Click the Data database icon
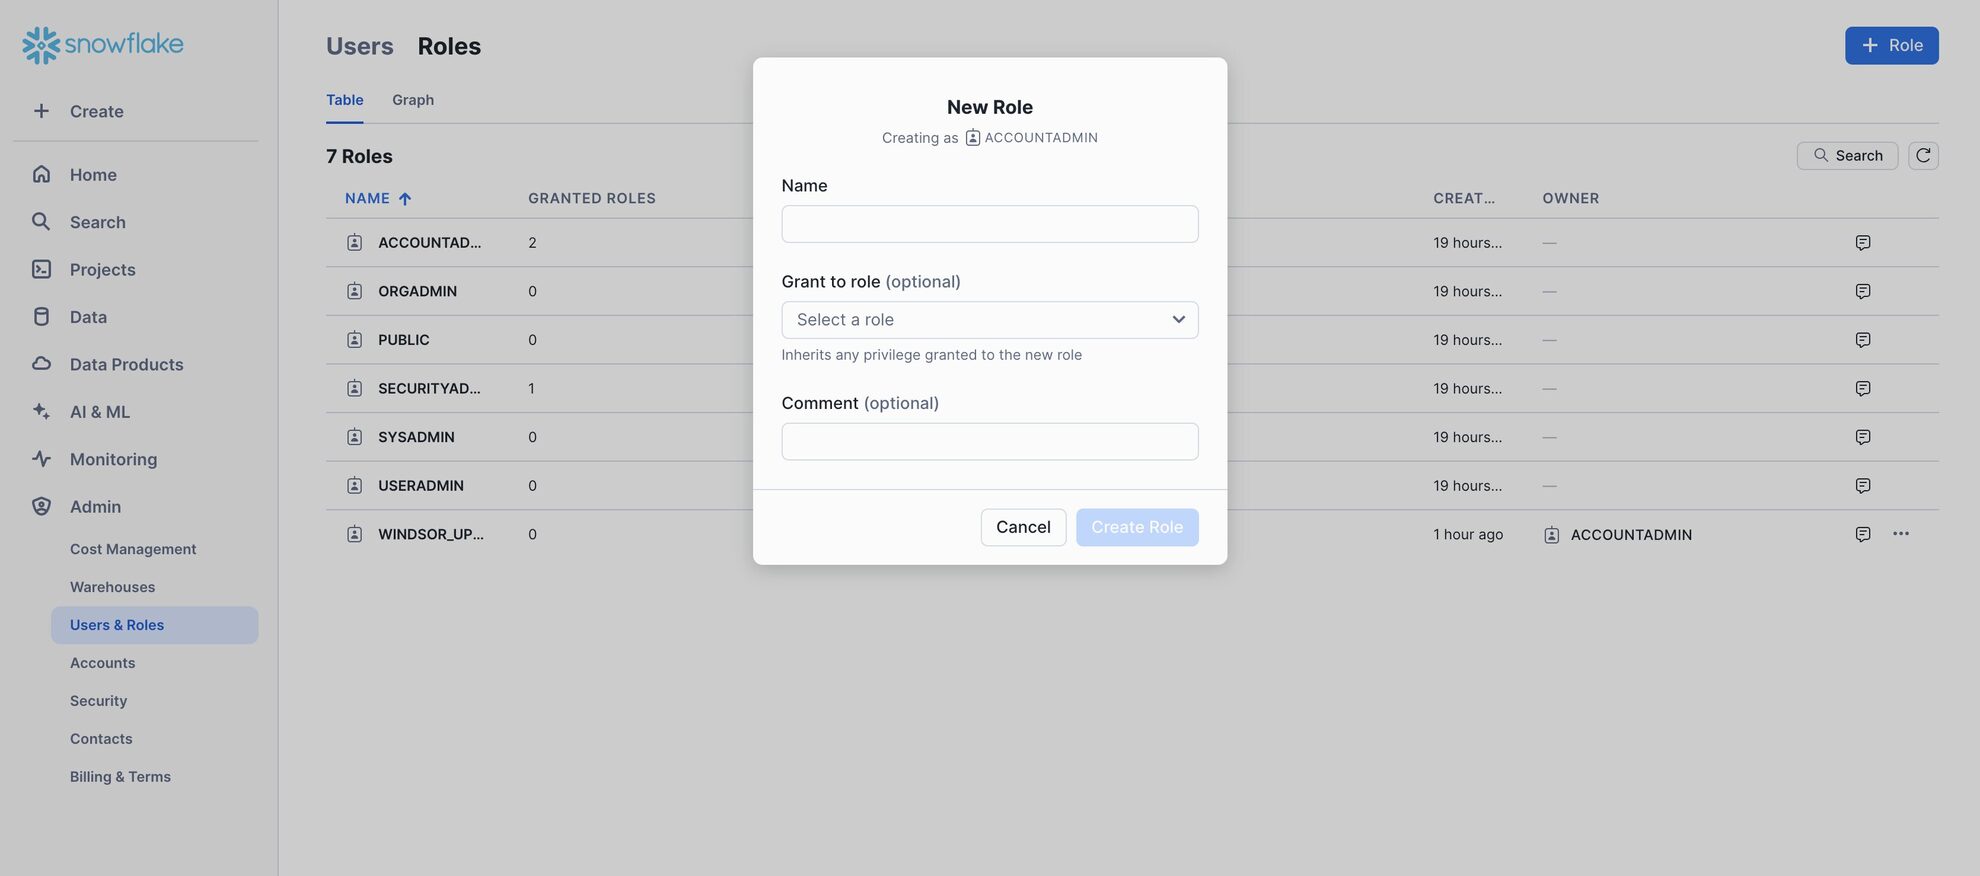 point(41,316)
